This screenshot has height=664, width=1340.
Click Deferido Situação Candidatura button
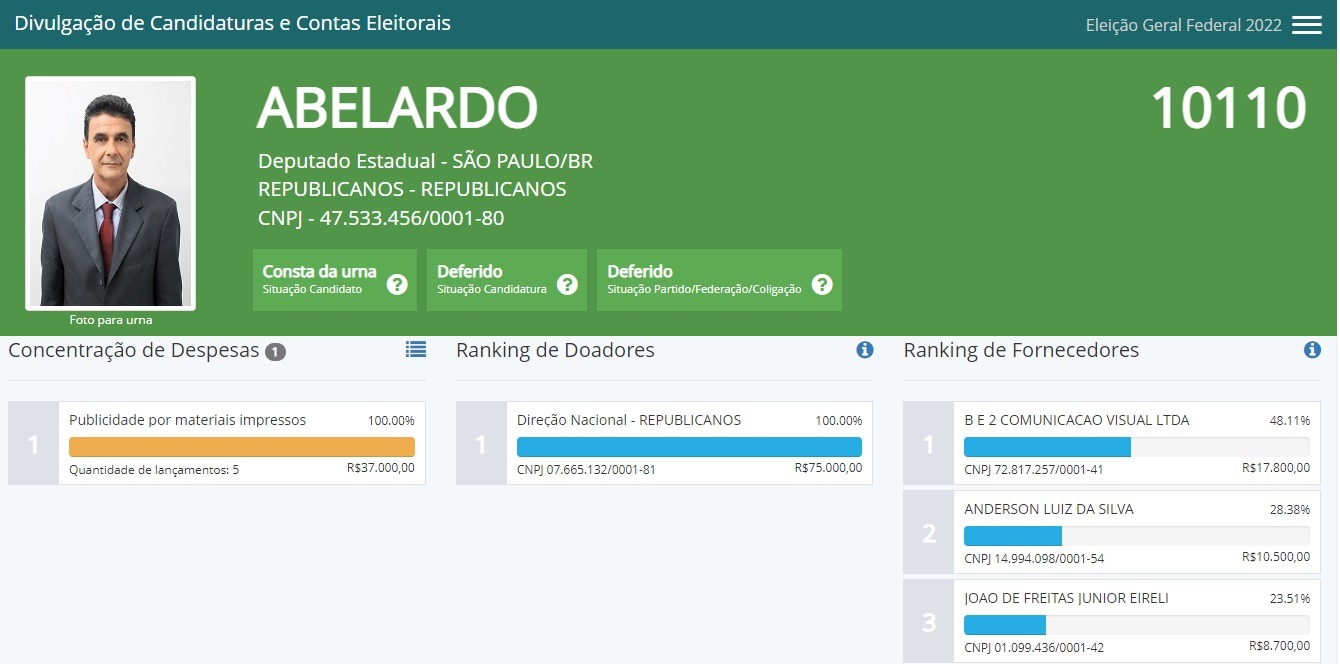click(492, 280)
